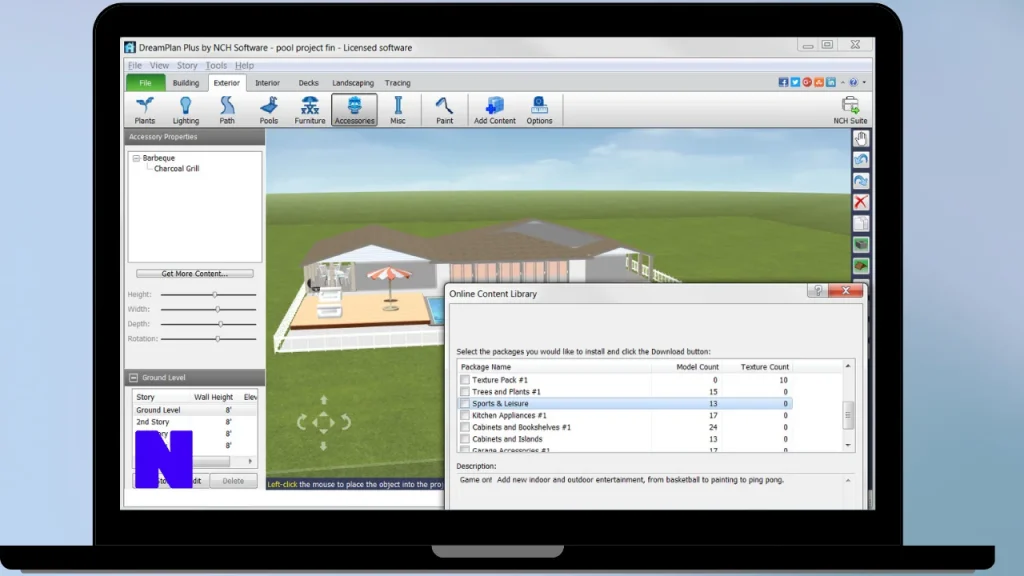Click Get More Content button
Viewport: 1024px width, 576px height.
195,274
